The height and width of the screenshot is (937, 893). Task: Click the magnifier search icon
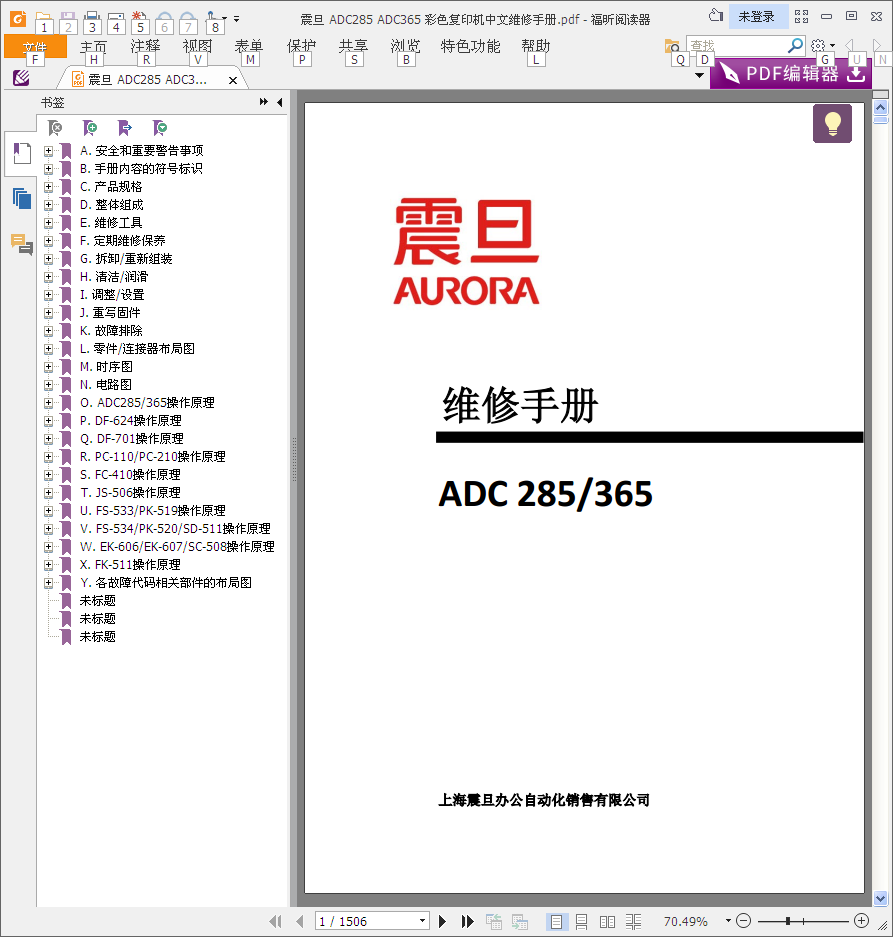click(795, 45)
